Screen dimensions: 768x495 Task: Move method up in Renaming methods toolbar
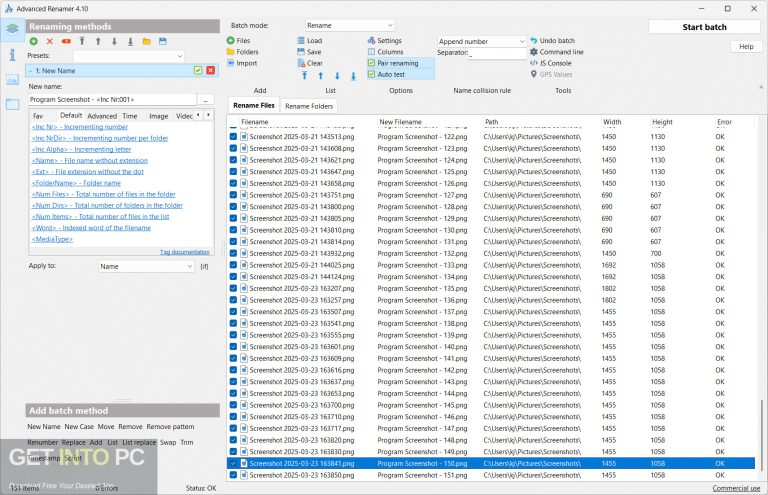(x=98, y=42)
